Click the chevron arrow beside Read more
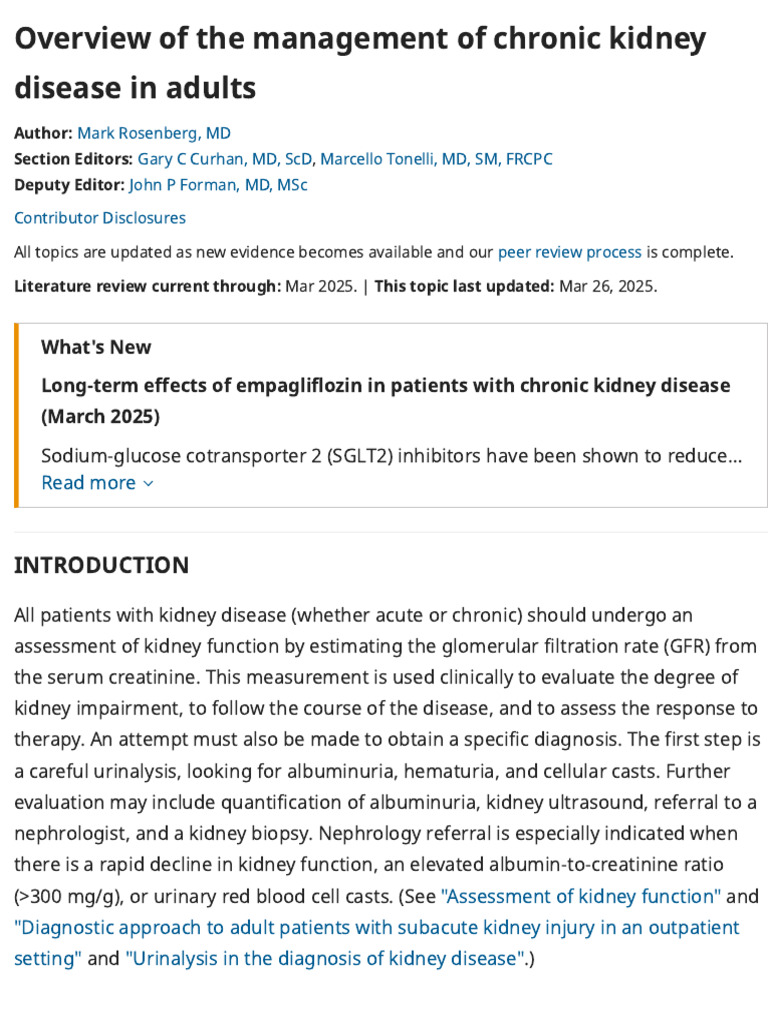The image size is (768, 1024). pyautogui.click(x=149, y=484)
